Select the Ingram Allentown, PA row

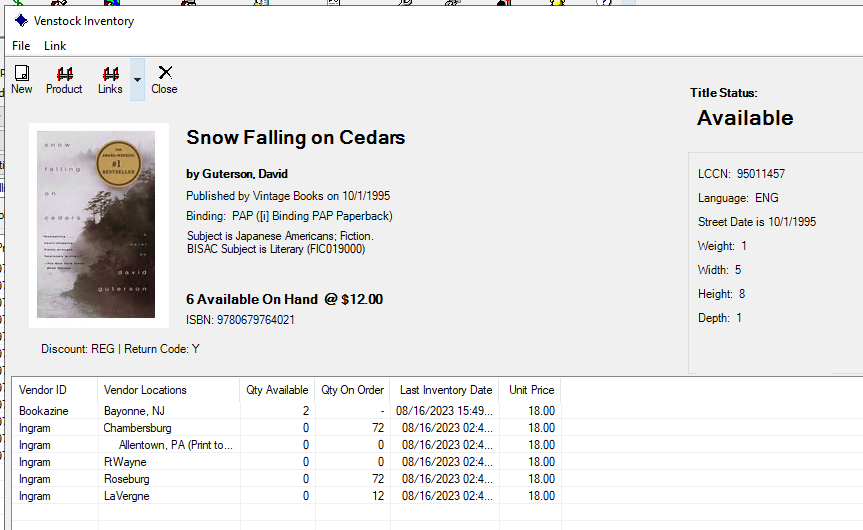(287, 445)
